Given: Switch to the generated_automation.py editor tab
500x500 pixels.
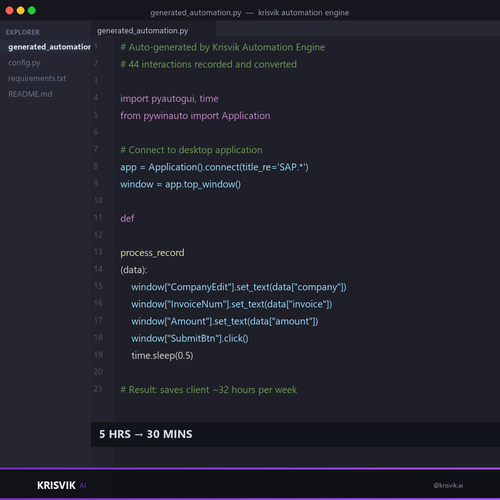Looking at the screenshot, I should [143, 31].
